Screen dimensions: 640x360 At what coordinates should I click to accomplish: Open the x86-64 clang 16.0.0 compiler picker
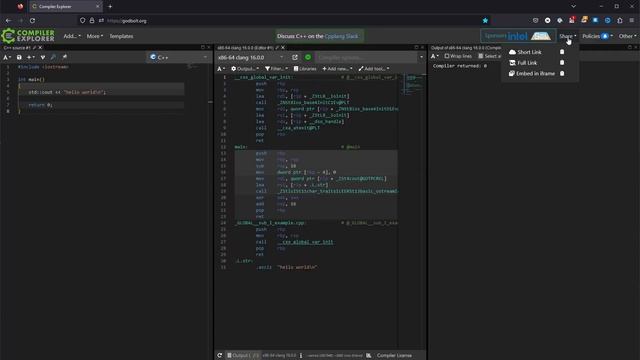click(x=250, y=58)
